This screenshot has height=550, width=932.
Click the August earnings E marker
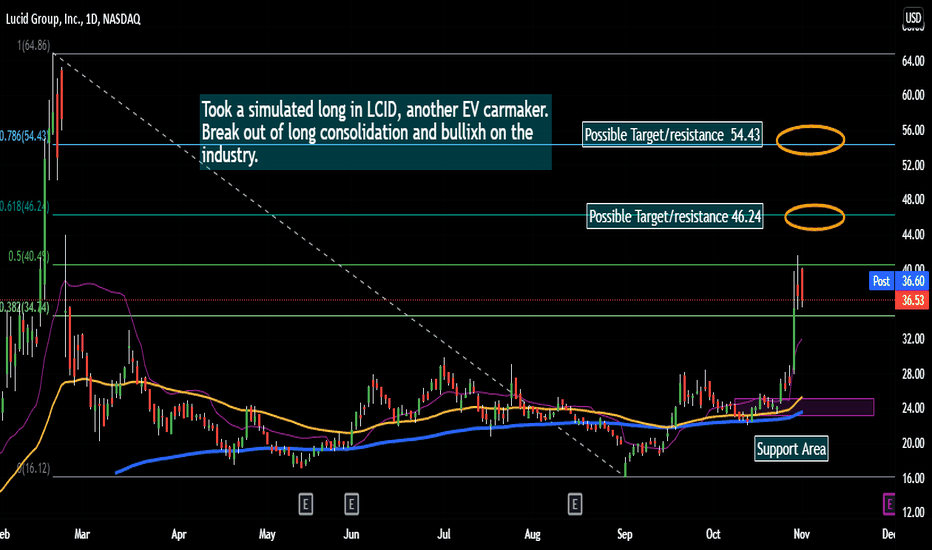[x=575, y=504]
